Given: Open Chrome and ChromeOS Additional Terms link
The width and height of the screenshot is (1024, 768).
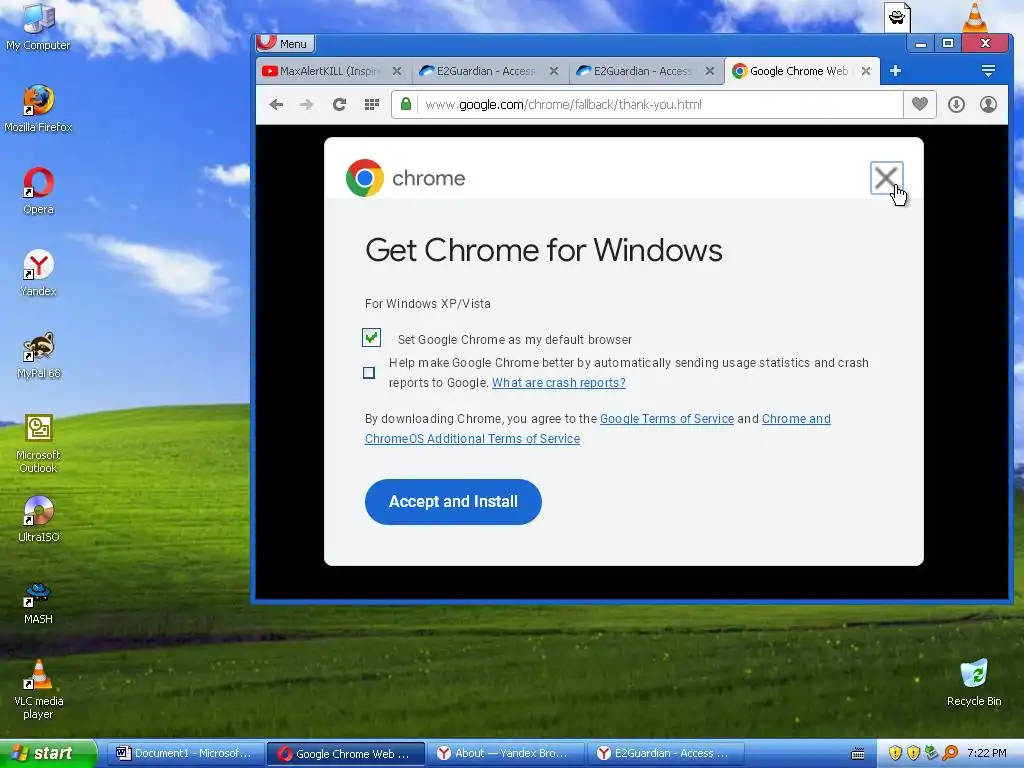Looking at the screenshot, I should tap(598, 428).
